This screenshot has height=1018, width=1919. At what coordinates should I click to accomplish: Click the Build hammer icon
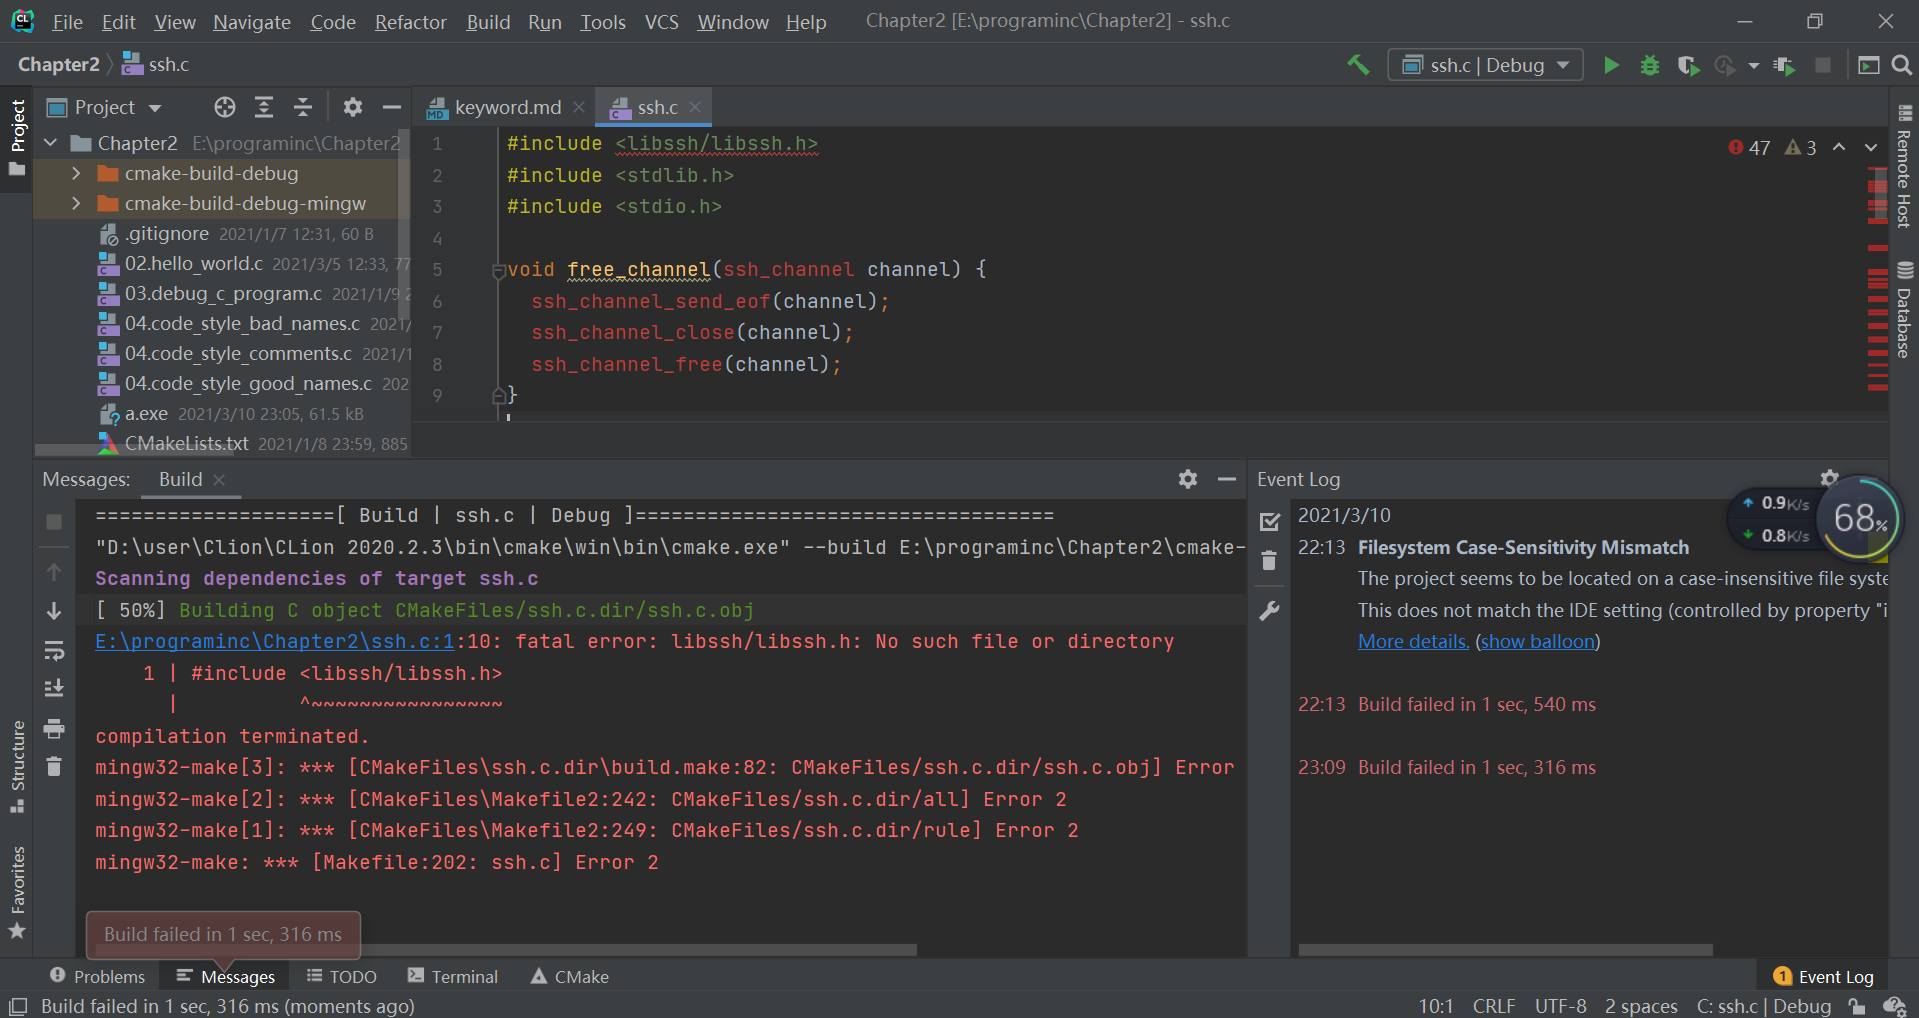(x=1358, y=65)
